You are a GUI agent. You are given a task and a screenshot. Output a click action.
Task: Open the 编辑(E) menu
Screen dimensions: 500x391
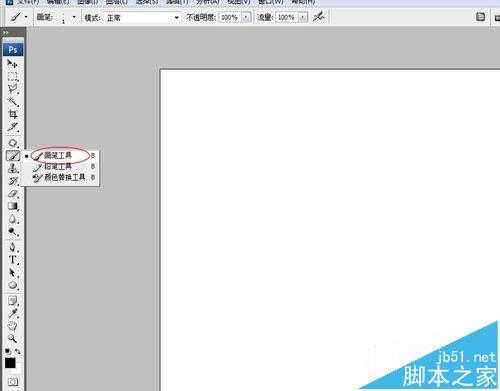(58, 2)
